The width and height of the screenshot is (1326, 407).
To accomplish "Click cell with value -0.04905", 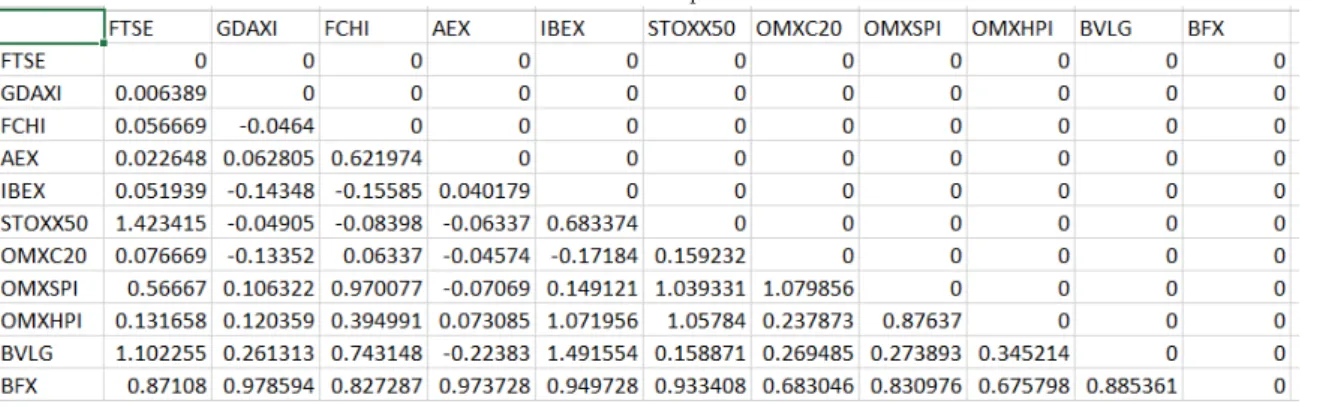I will [266, 223].
